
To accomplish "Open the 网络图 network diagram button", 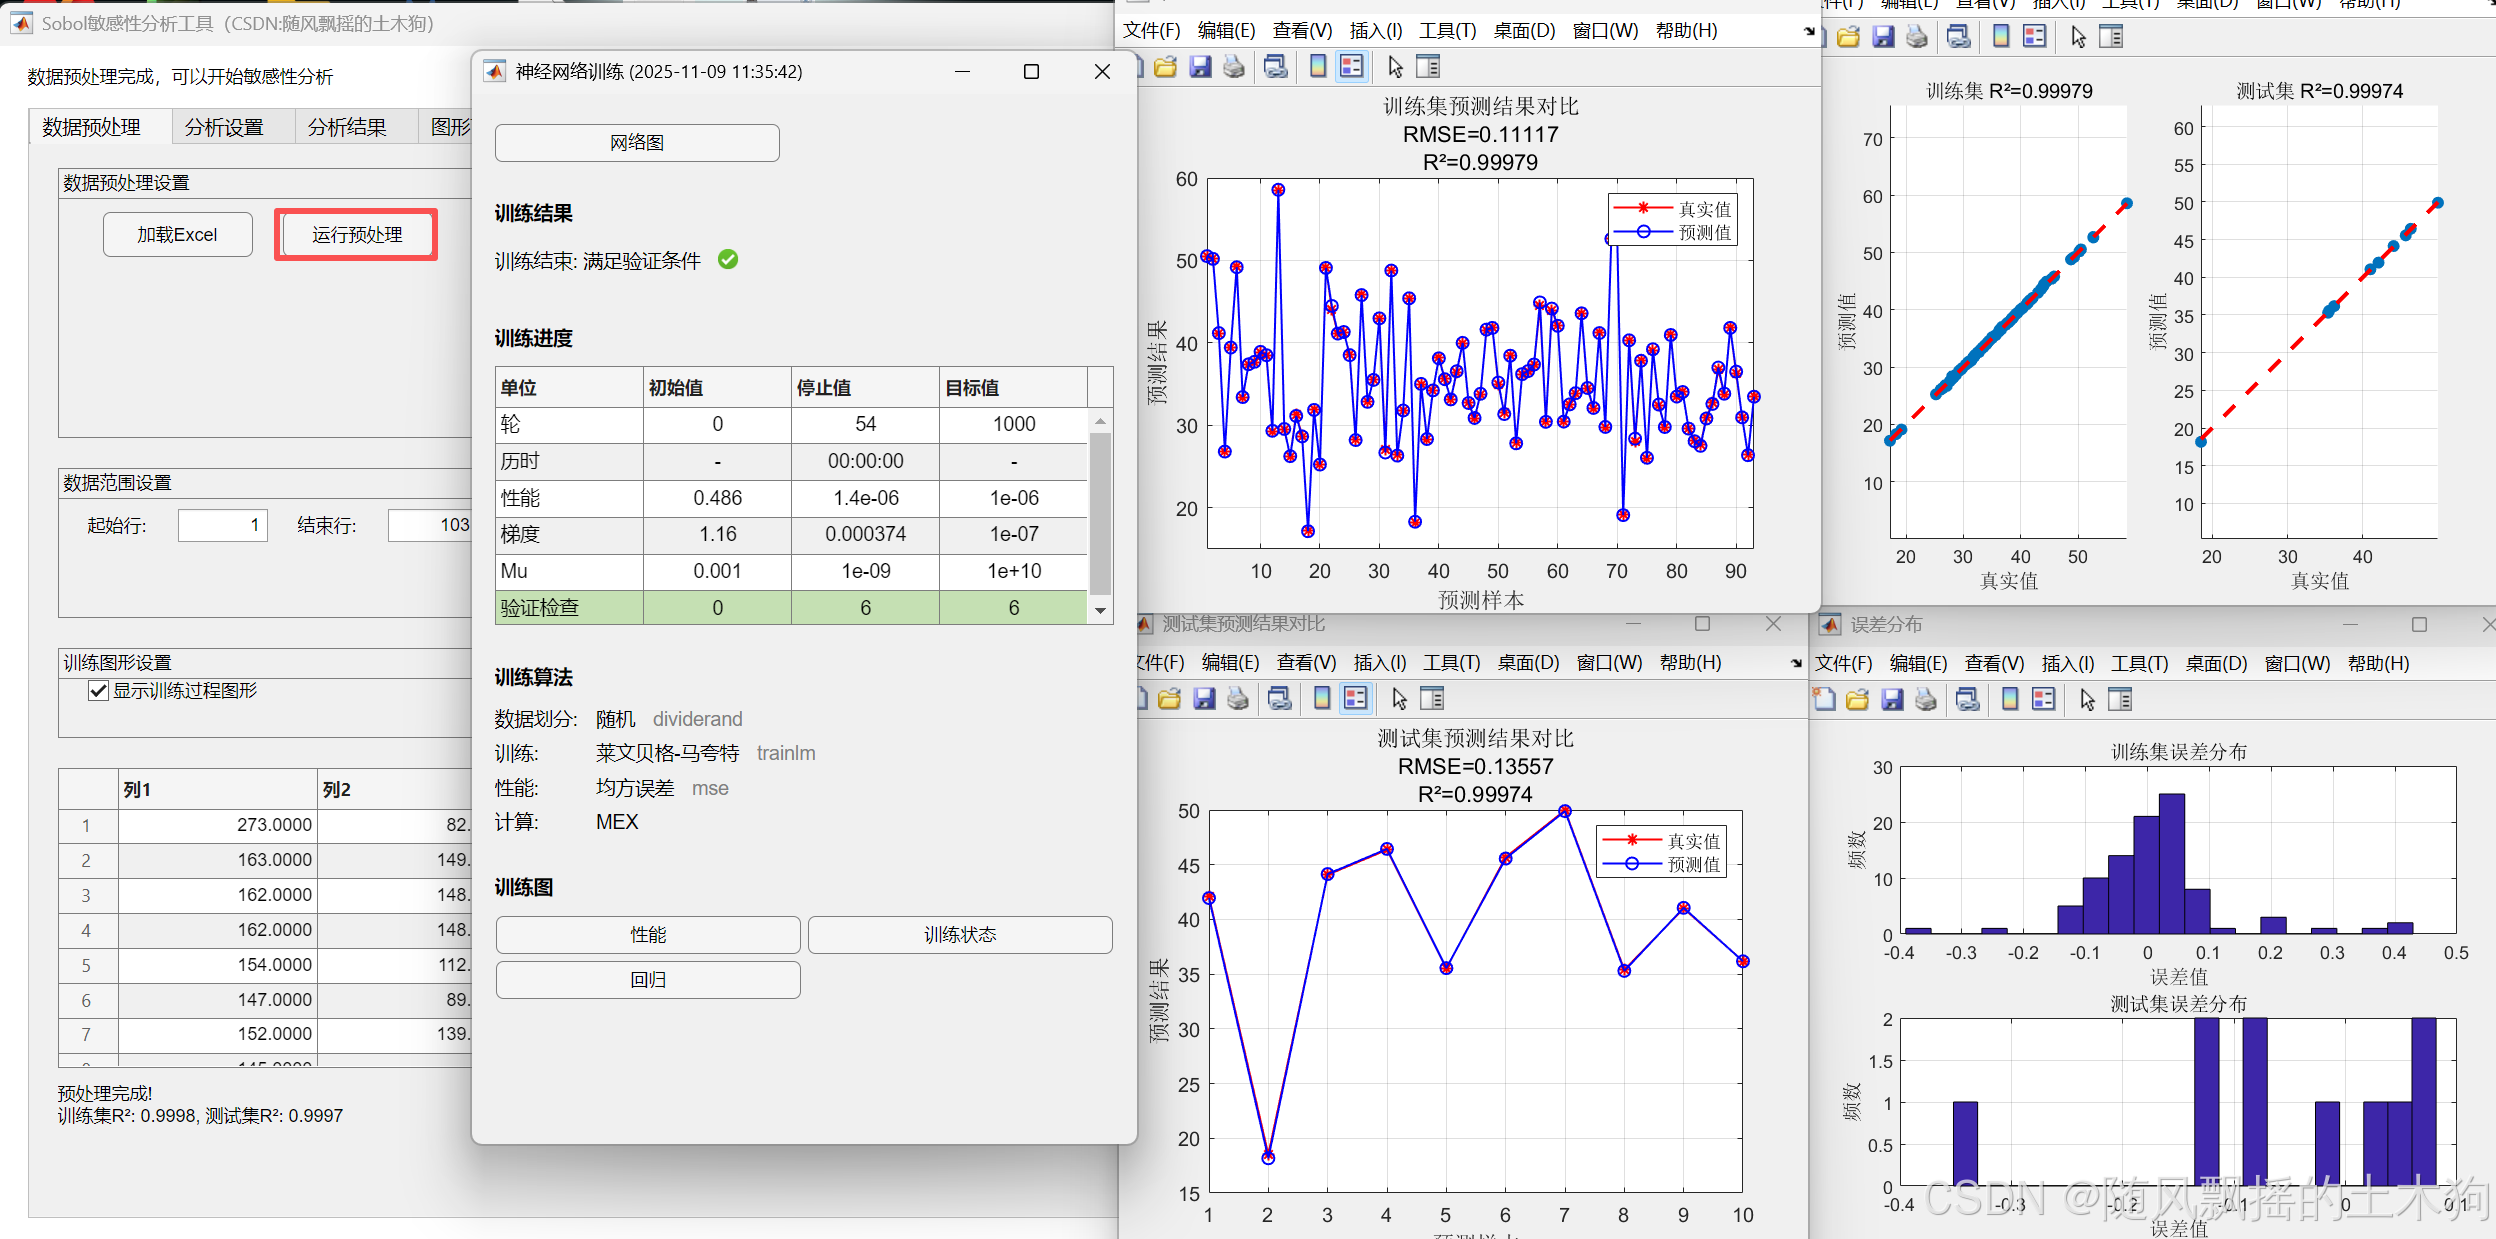I will 637,143.
